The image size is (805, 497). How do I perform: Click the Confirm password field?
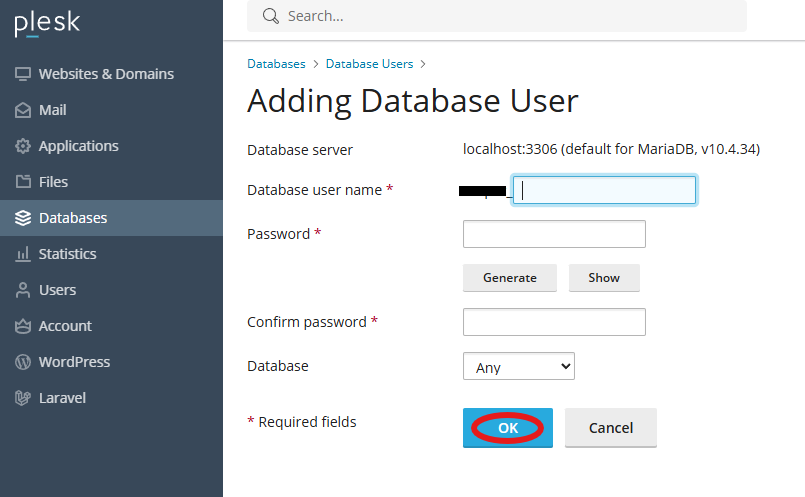[554, 322]
